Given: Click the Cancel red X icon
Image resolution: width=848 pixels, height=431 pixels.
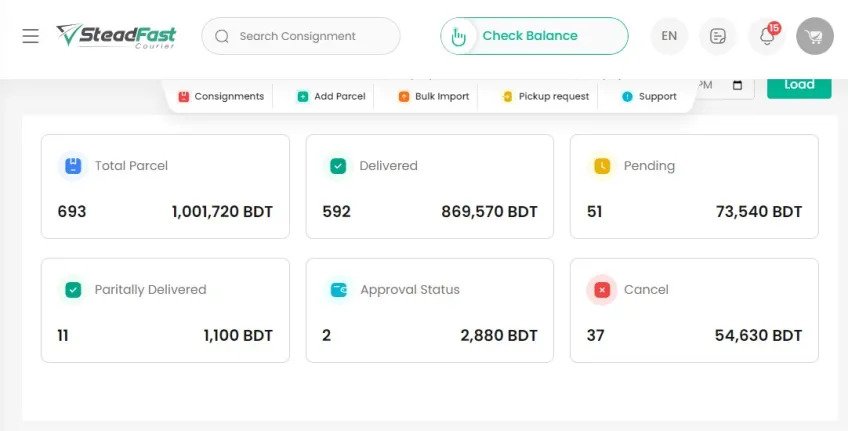Looking at the screenshot, I should [602, 290].
